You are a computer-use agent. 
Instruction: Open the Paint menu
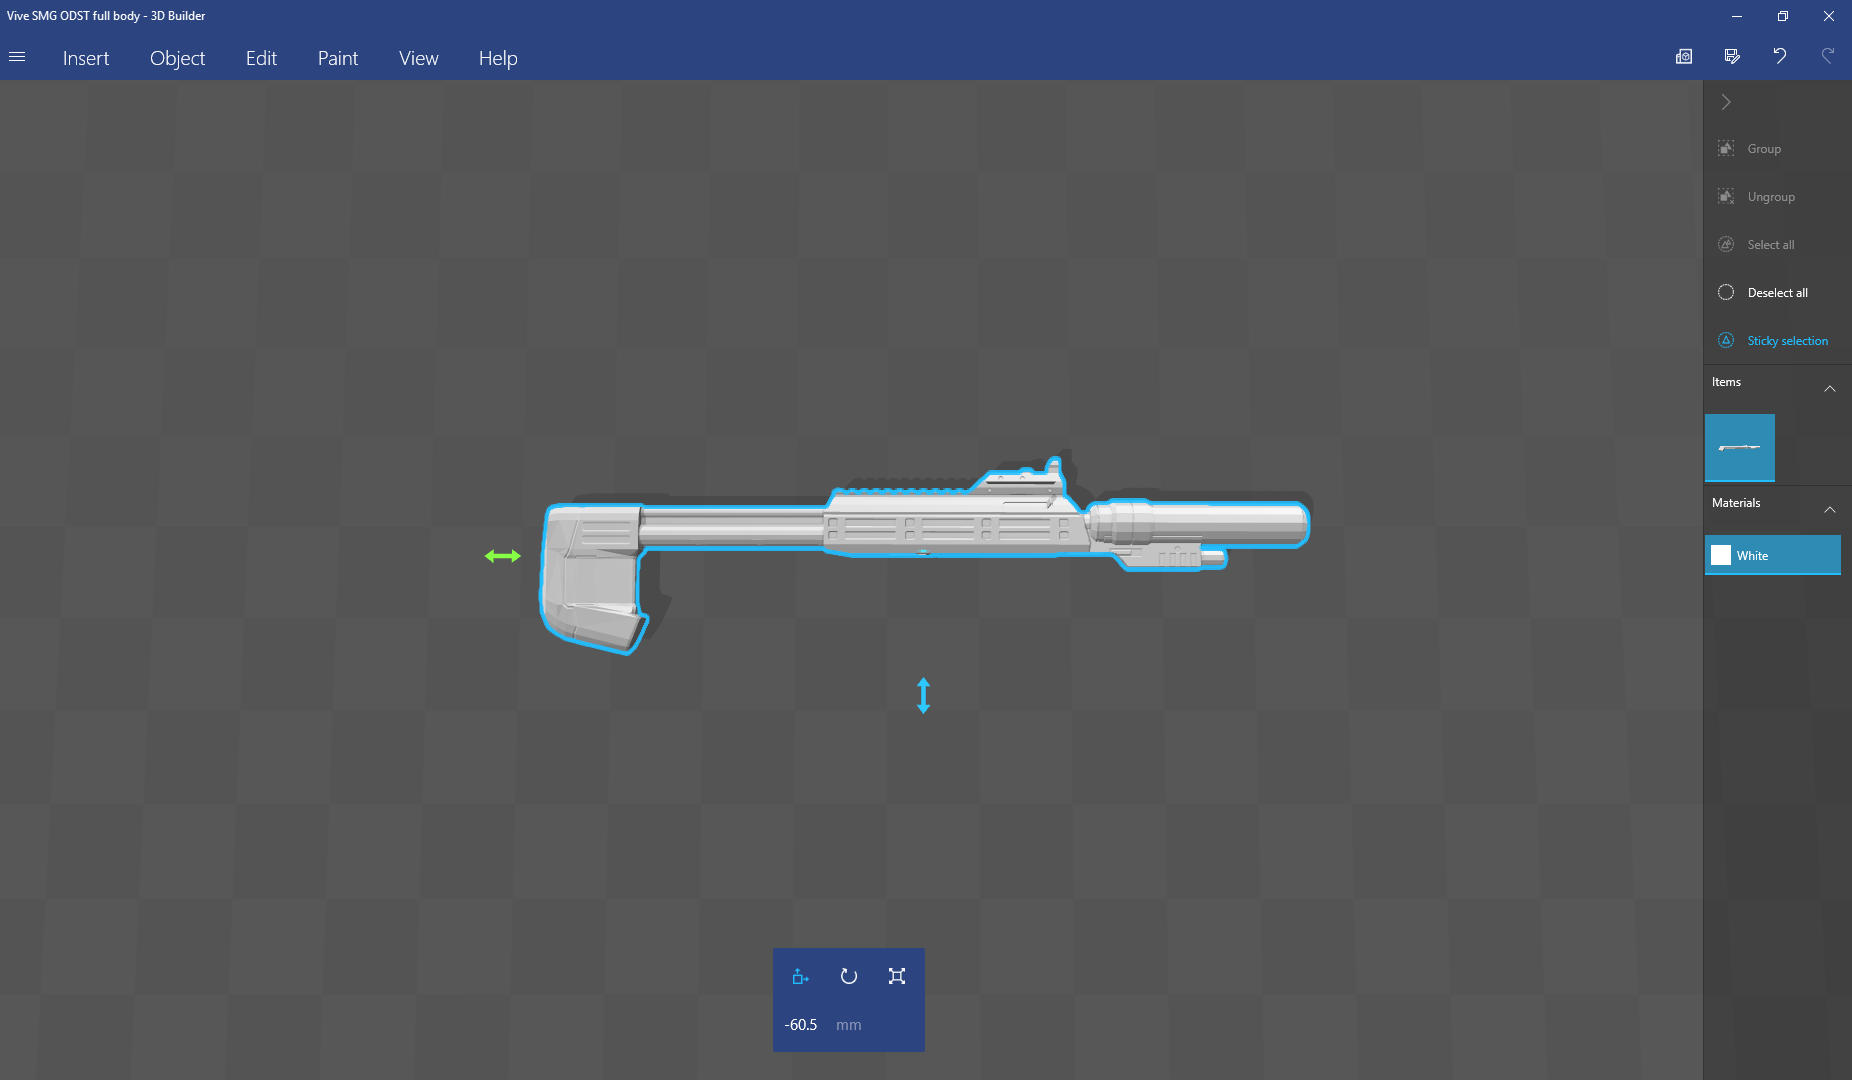(x=338, y=58)
